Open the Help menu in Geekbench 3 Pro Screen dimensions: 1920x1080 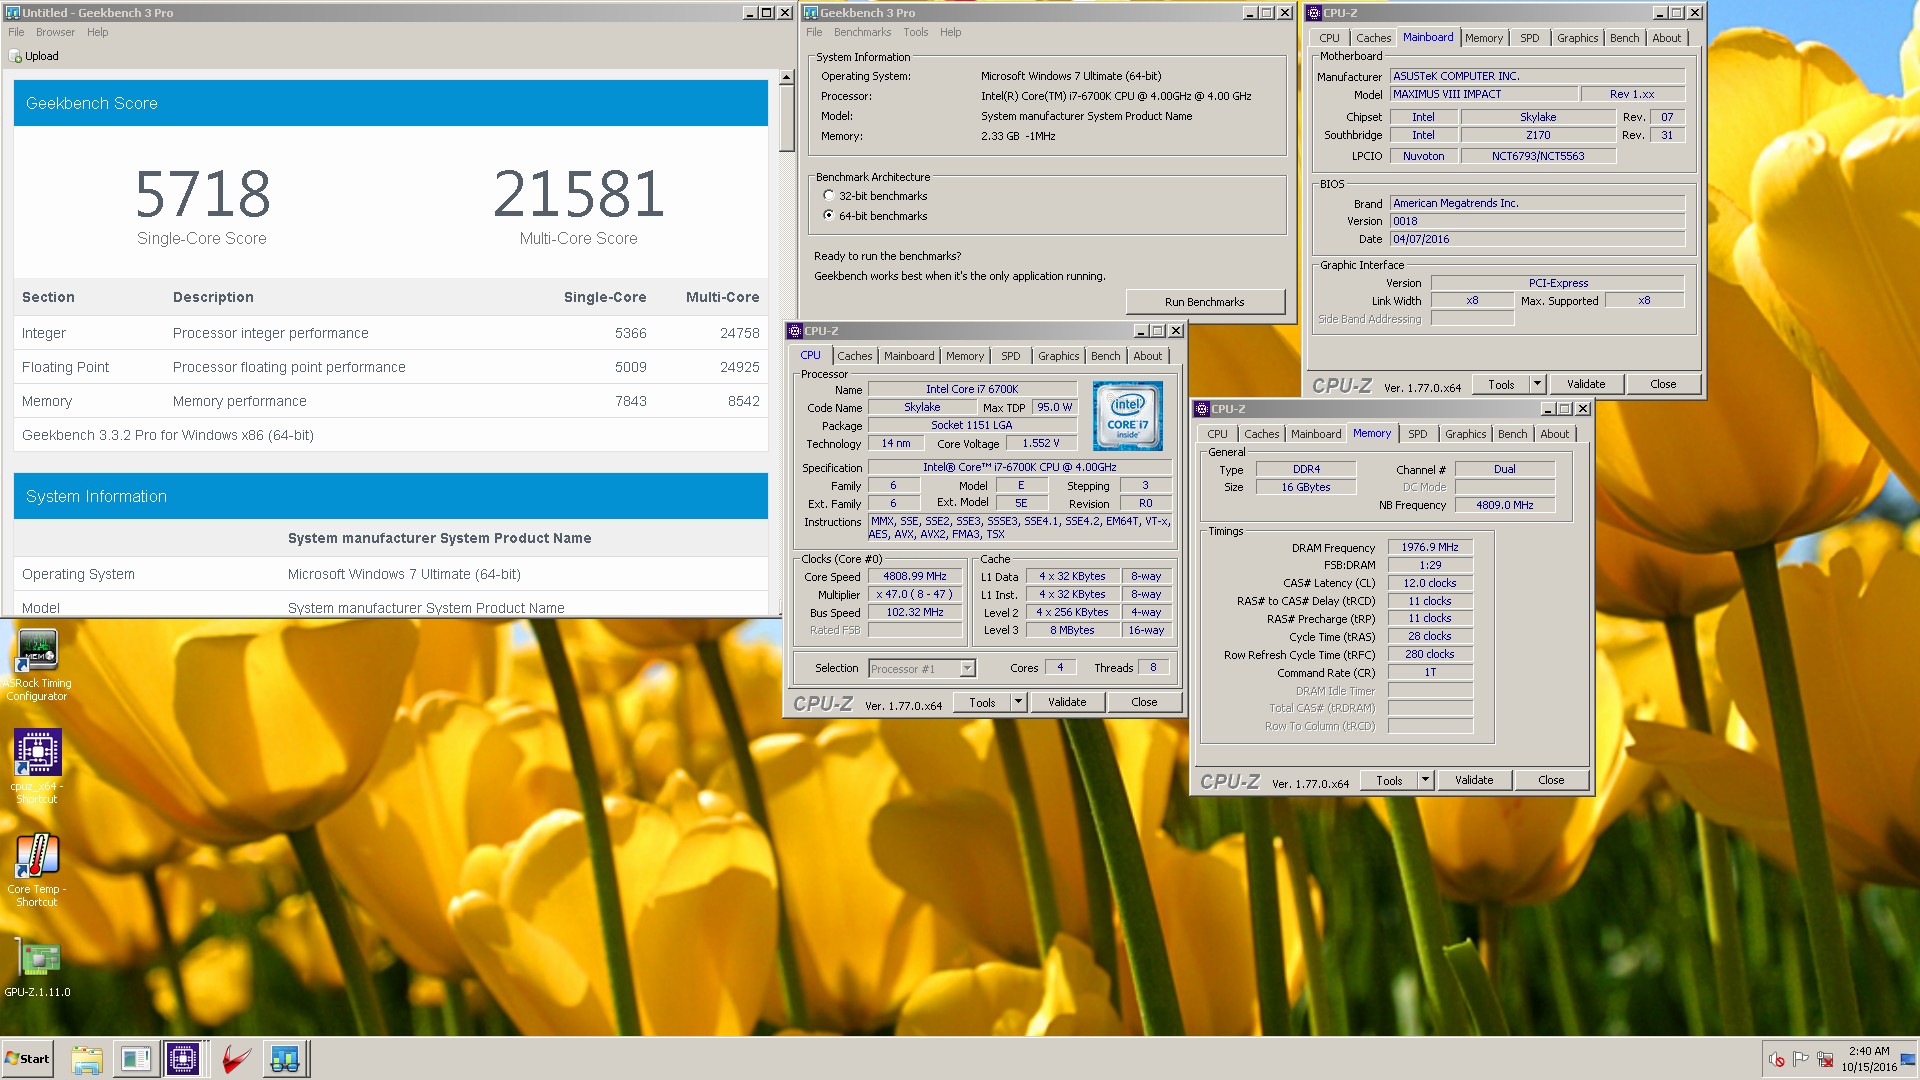click(x=951, y=32)
